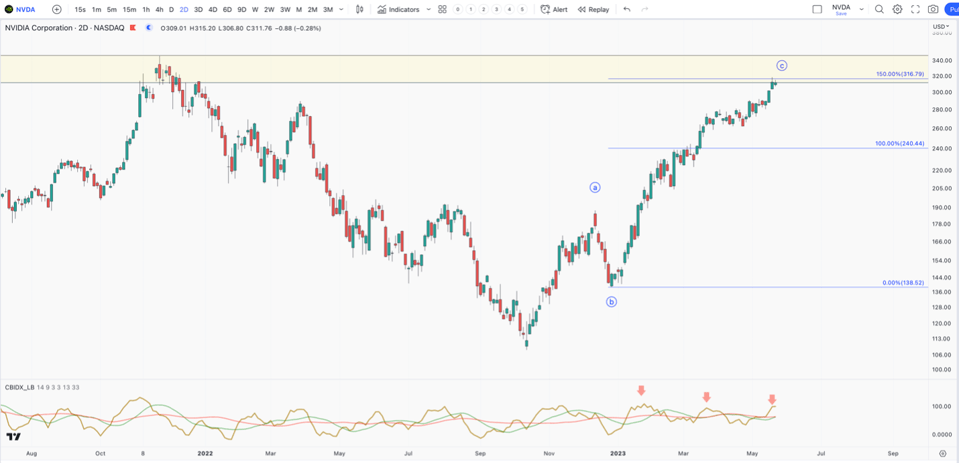The width and height of the screenshot is (959, 465).
Task: Enter fullscreen mode
Action: 915,9
